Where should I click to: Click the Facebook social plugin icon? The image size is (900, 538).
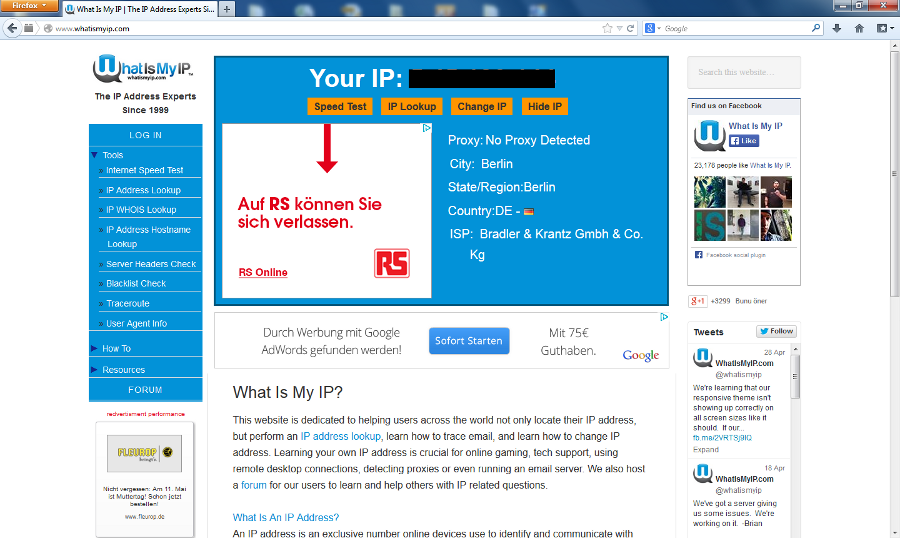699,254
